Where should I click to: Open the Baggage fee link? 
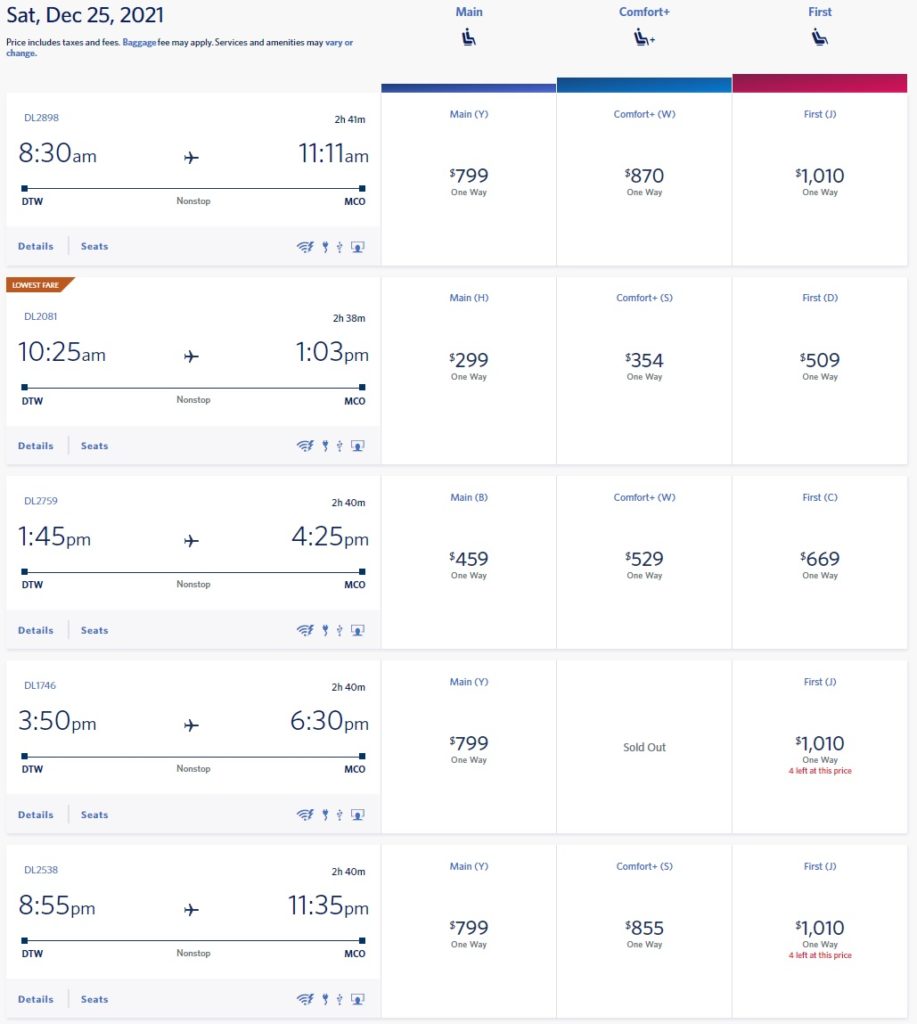(x=139, y=43)
